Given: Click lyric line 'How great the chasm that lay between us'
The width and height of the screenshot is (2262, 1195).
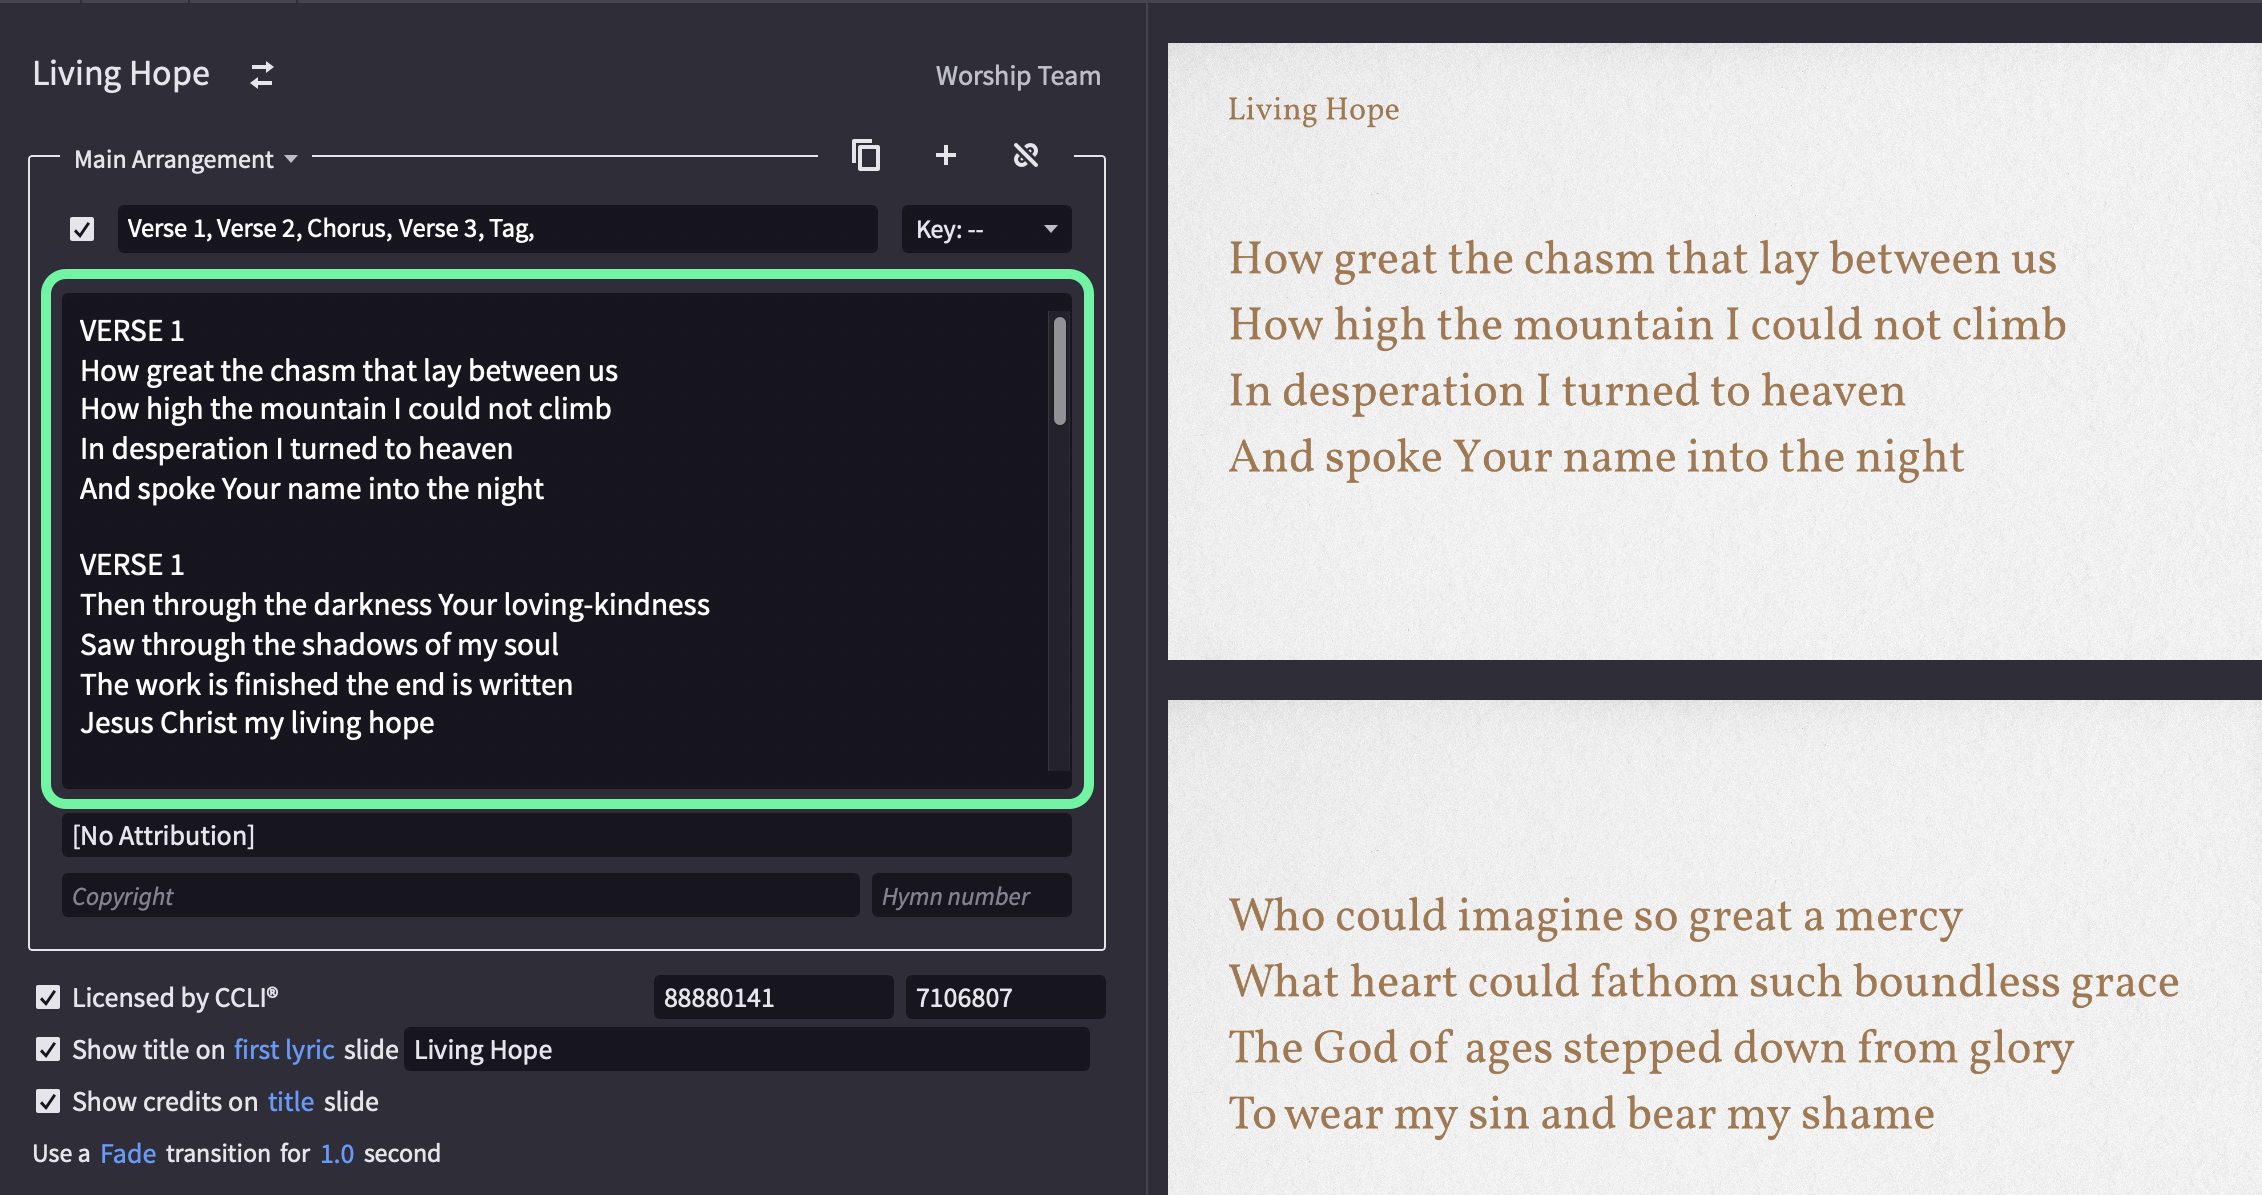Looking at the screenshot, I should [x=349, y=370].
